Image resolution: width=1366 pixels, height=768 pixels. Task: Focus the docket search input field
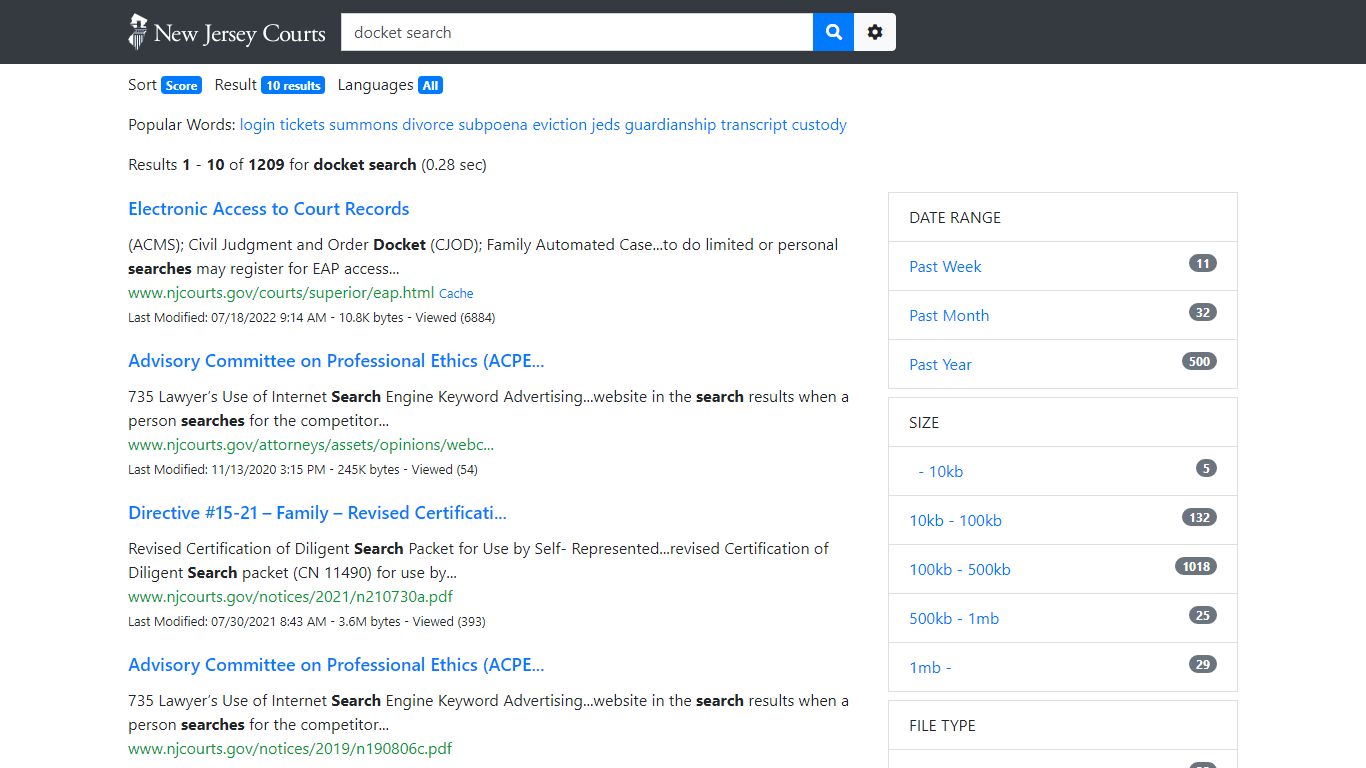click(577, 32)
